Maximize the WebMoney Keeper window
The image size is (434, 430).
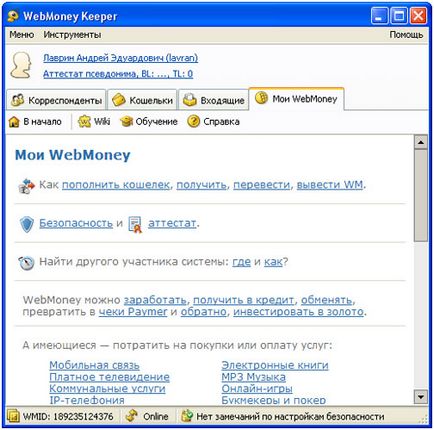[399, 16]
